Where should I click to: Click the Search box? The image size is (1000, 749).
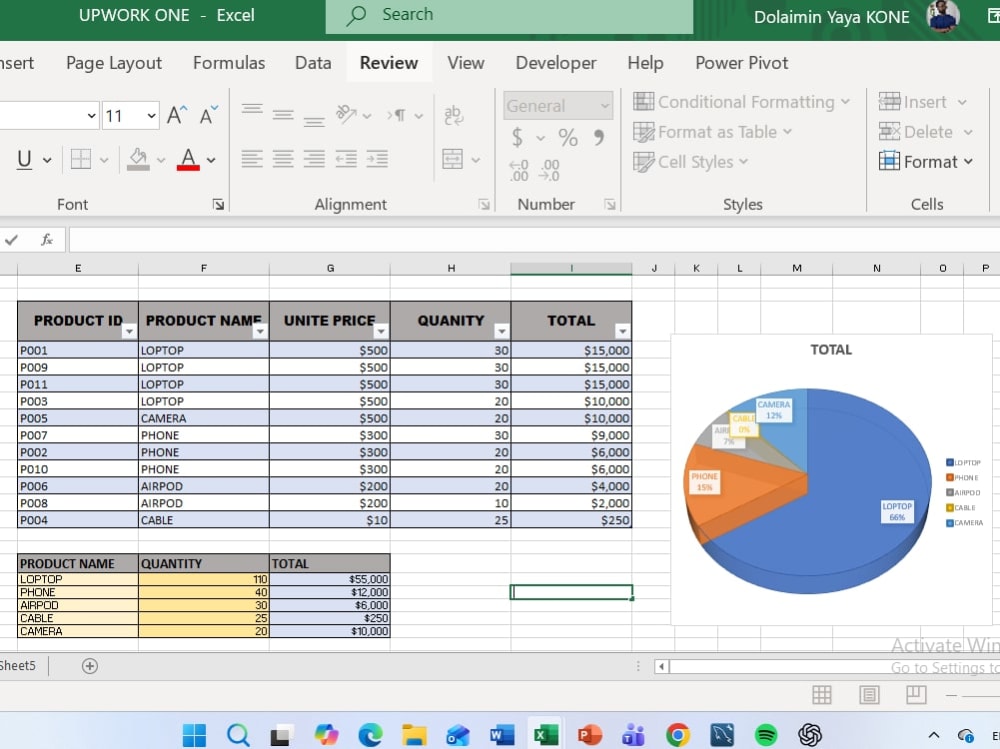510,15
